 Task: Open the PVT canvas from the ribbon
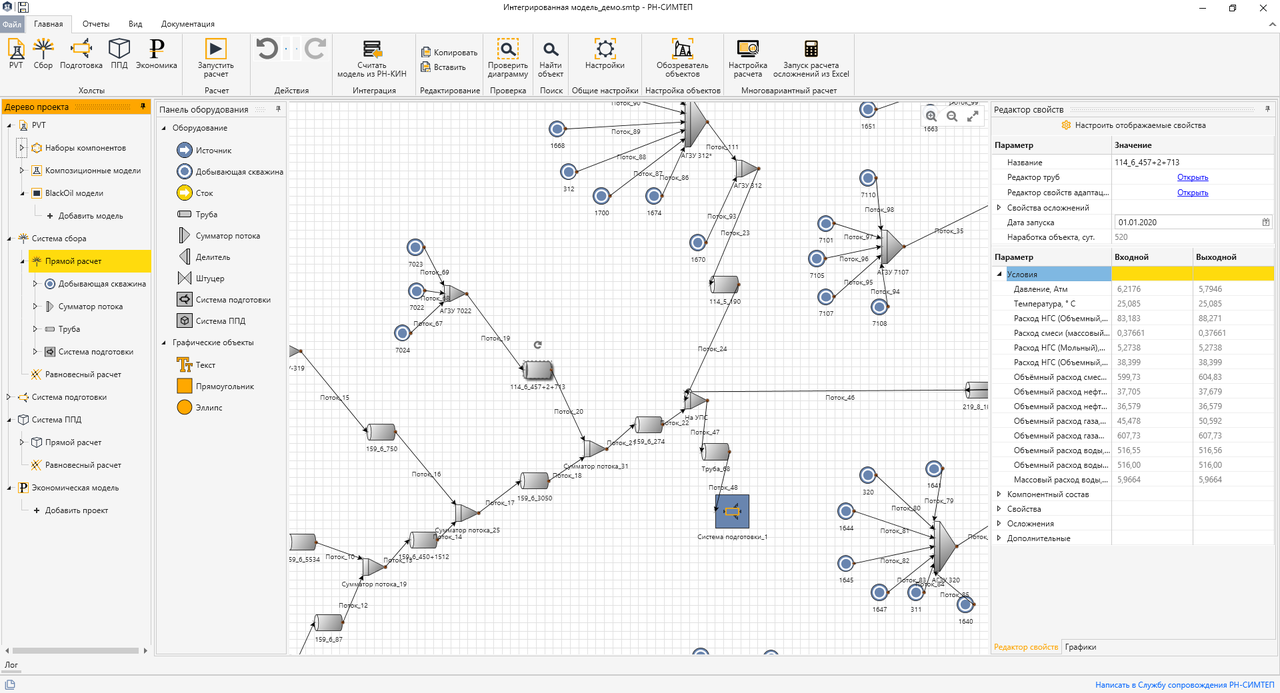click(16, 53)
